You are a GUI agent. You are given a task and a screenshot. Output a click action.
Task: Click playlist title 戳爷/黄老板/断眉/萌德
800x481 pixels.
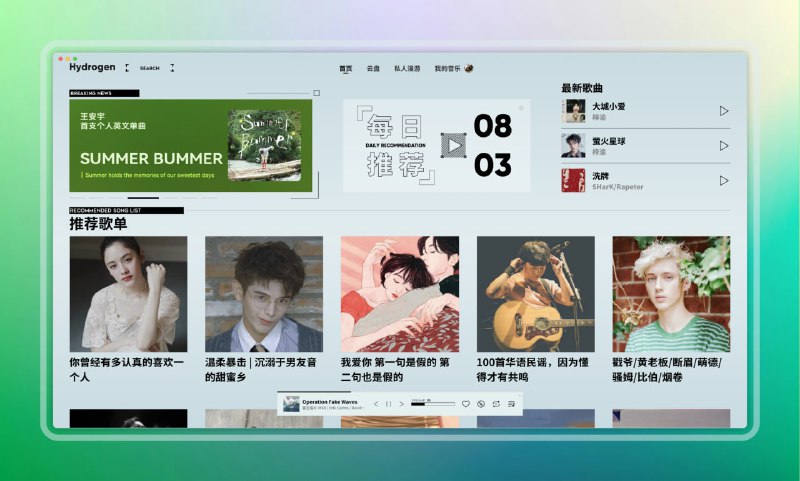coord(667,370)
